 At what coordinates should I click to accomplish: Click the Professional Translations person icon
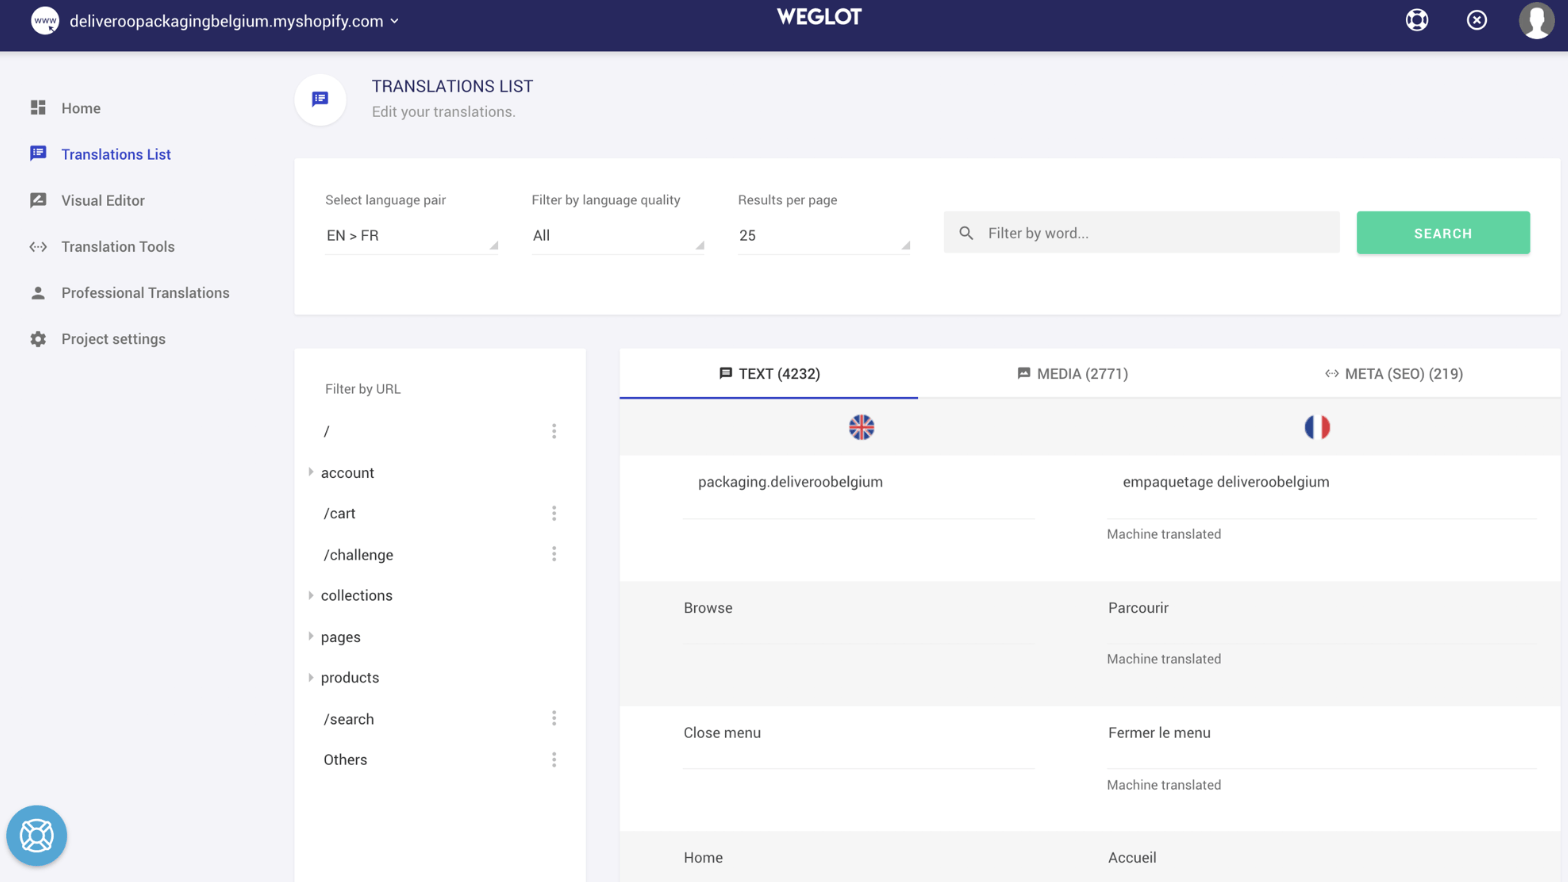[x=38, y=293]
